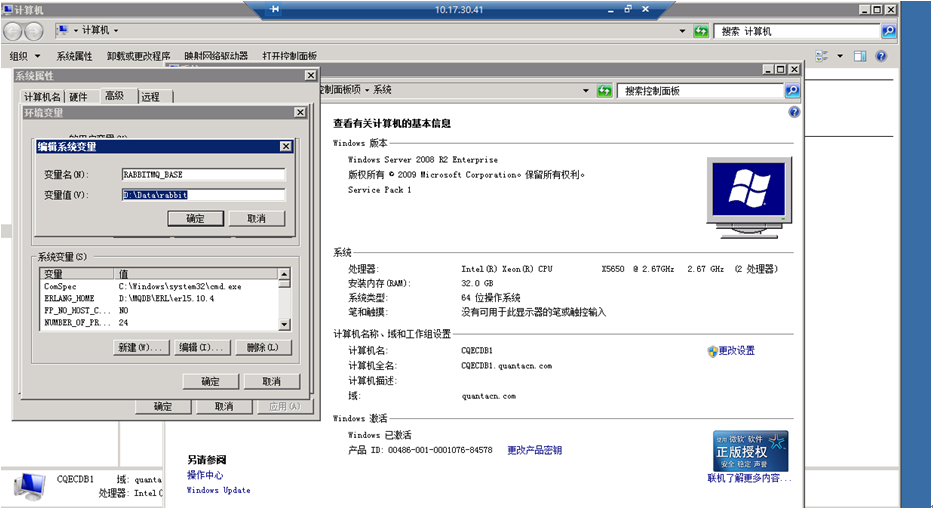Click scroll down arrow in system variables list
Screen dimensions: 933x516
click(x=284, y=324)
